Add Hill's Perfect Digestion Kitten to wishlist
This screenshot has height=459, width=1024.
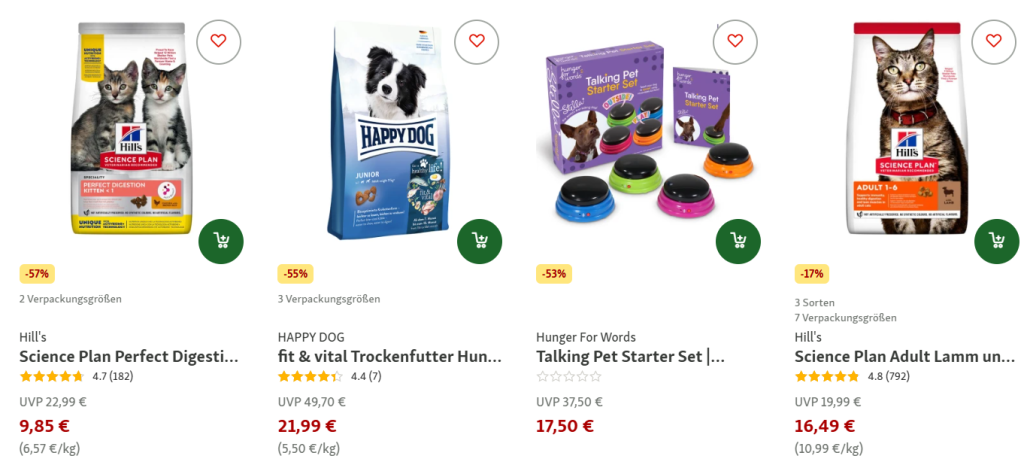tap(218, 41)
